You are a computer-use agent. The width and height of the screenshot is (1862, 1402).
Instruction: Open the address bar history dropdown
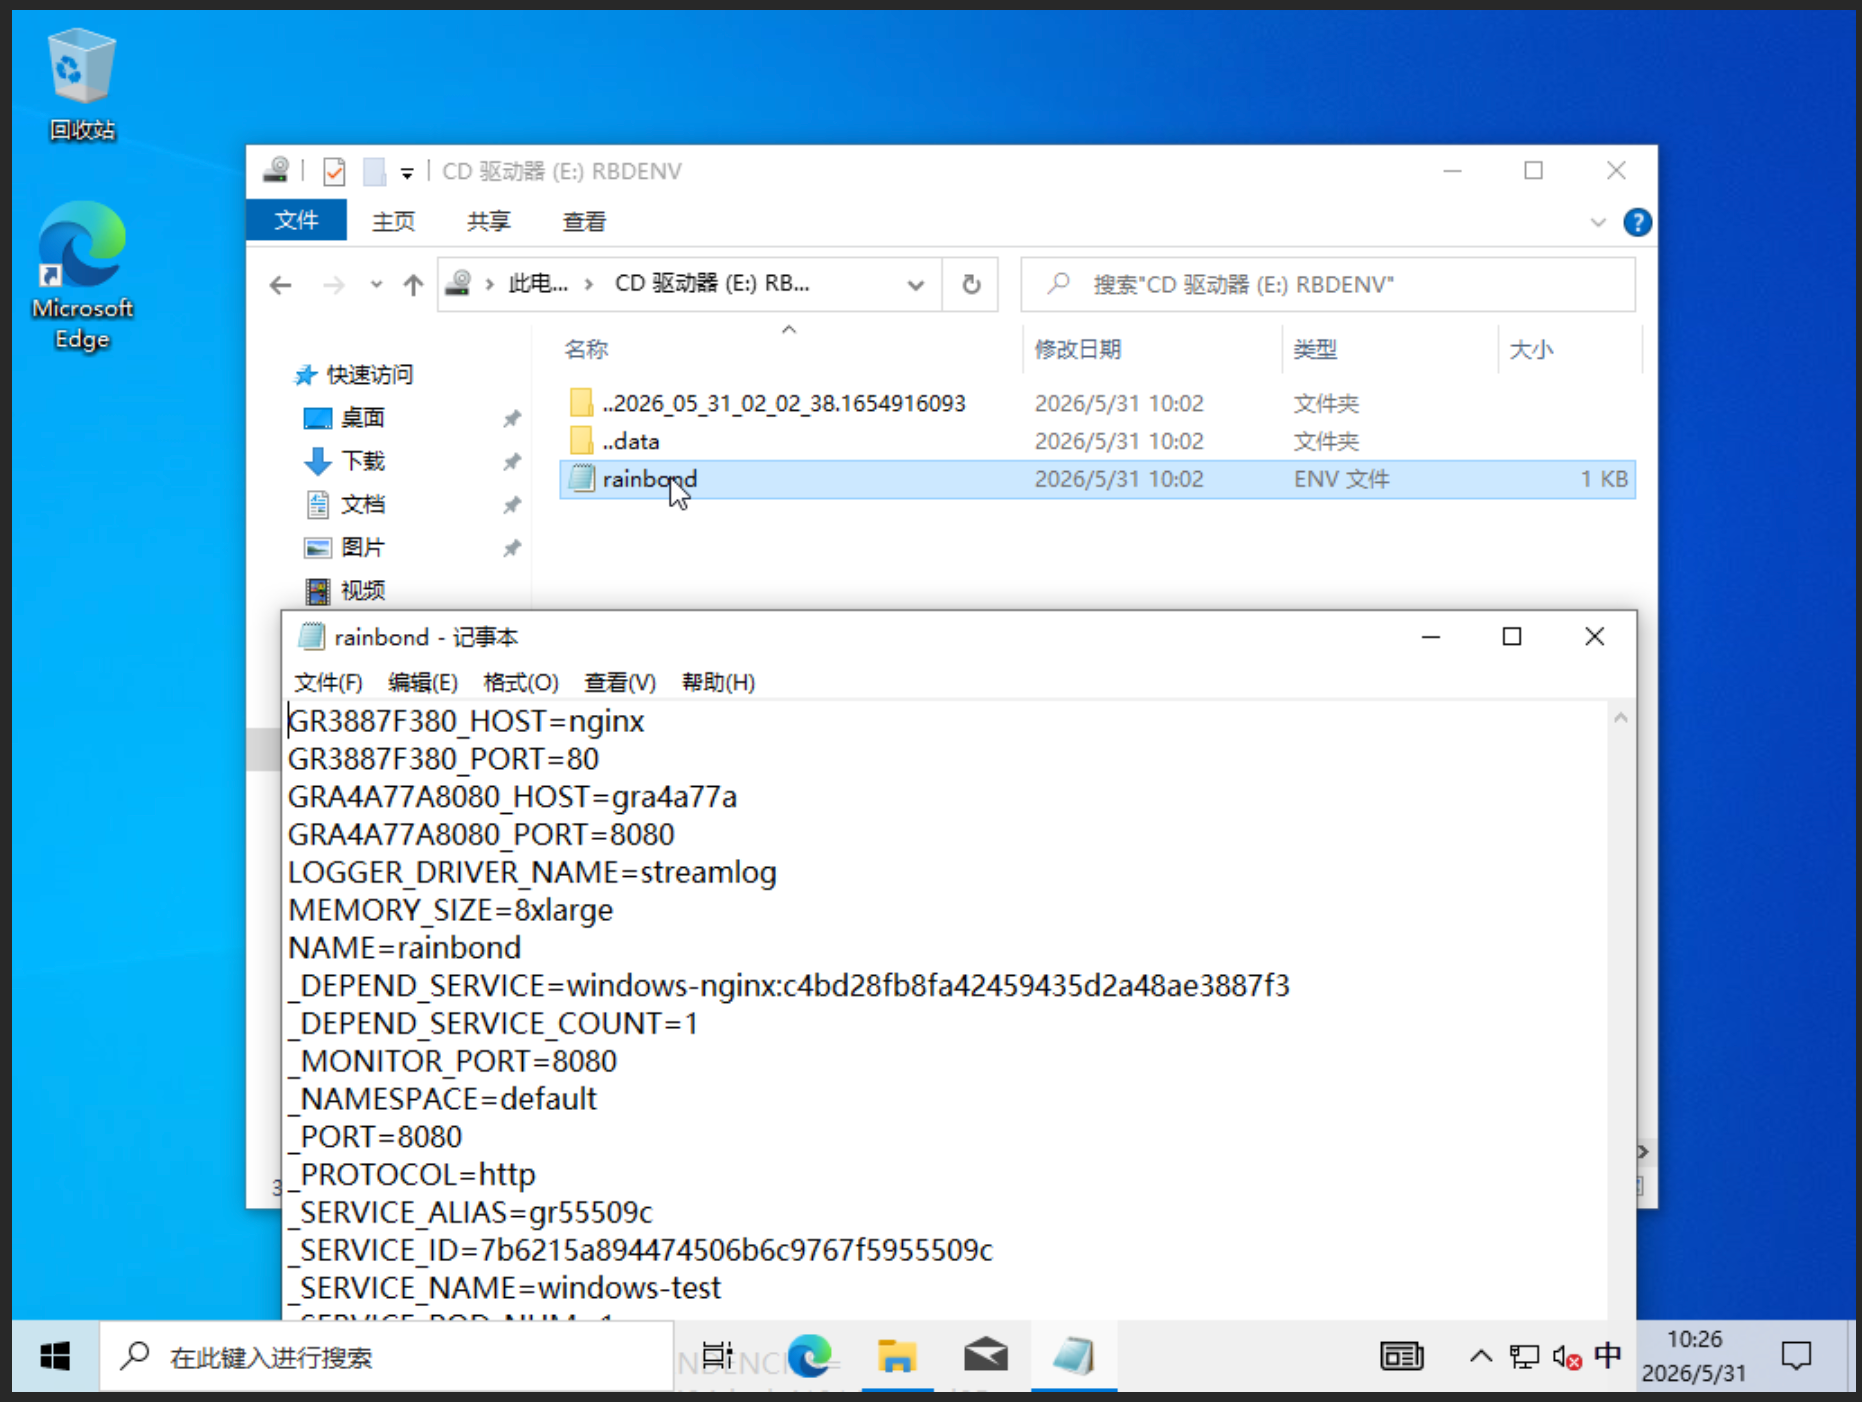915,285
